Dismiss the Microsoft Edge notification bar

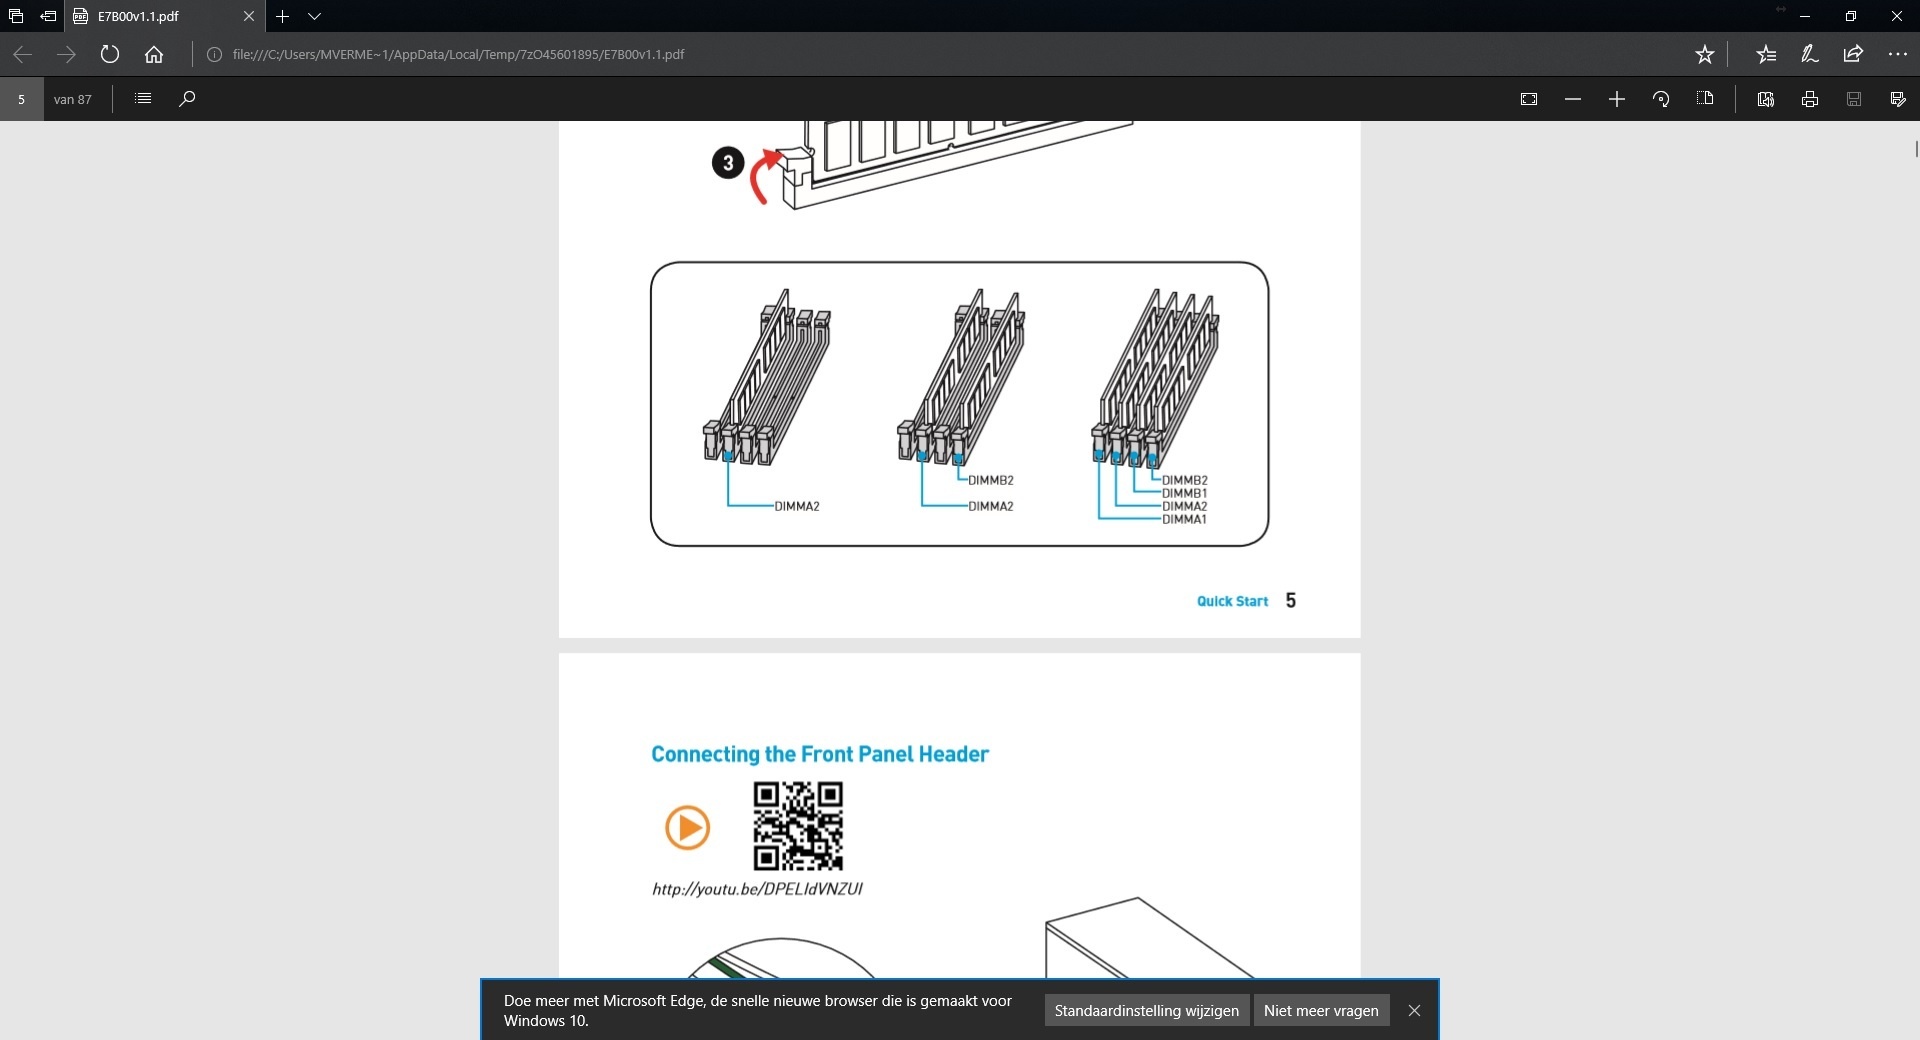pyautogui.click(x=1414, y=1010)
